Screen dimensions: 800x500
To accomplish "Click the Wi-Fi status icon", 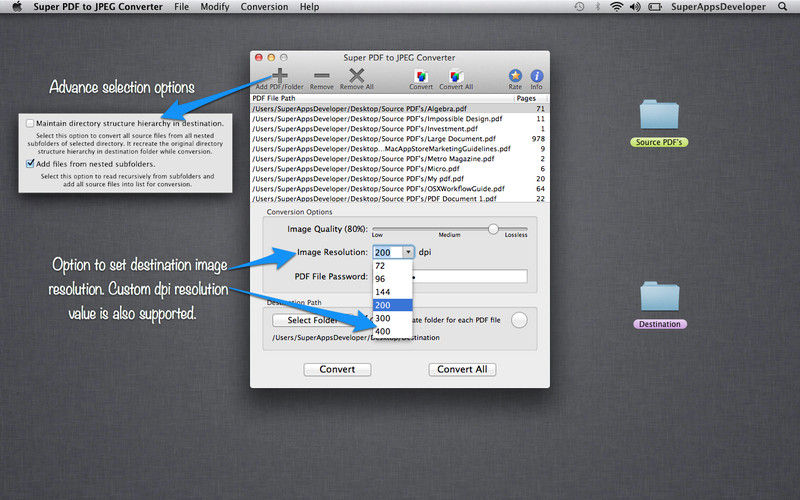I will tap(616, 7).
